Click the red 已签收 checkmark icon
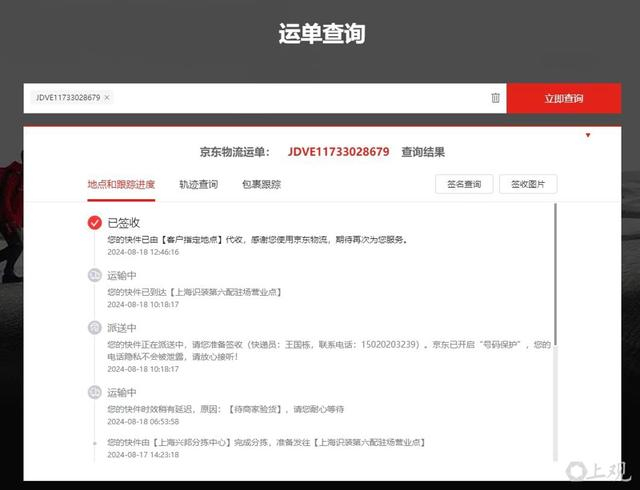Image resolution: width=640 pixels, height=490 pixels. [x=95, y=223]
